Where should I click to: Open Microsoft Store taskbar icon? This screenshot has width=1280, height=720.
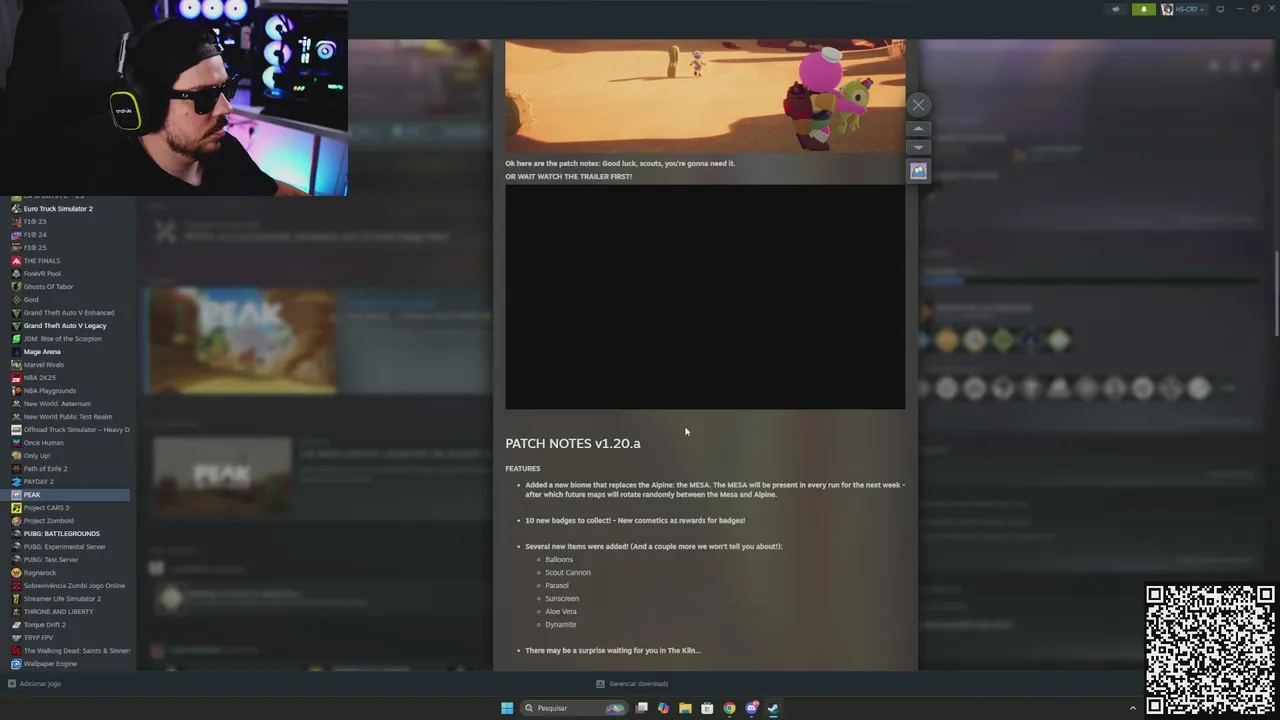pos(707,708)
